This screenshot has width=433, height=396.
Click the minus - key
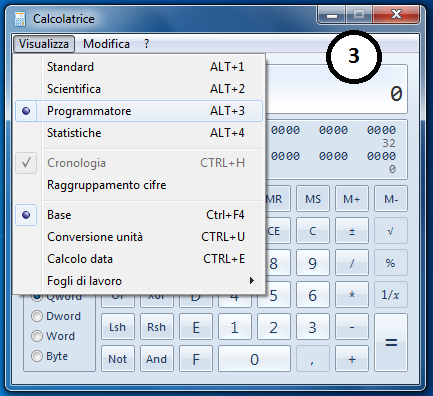click(352, 327)
